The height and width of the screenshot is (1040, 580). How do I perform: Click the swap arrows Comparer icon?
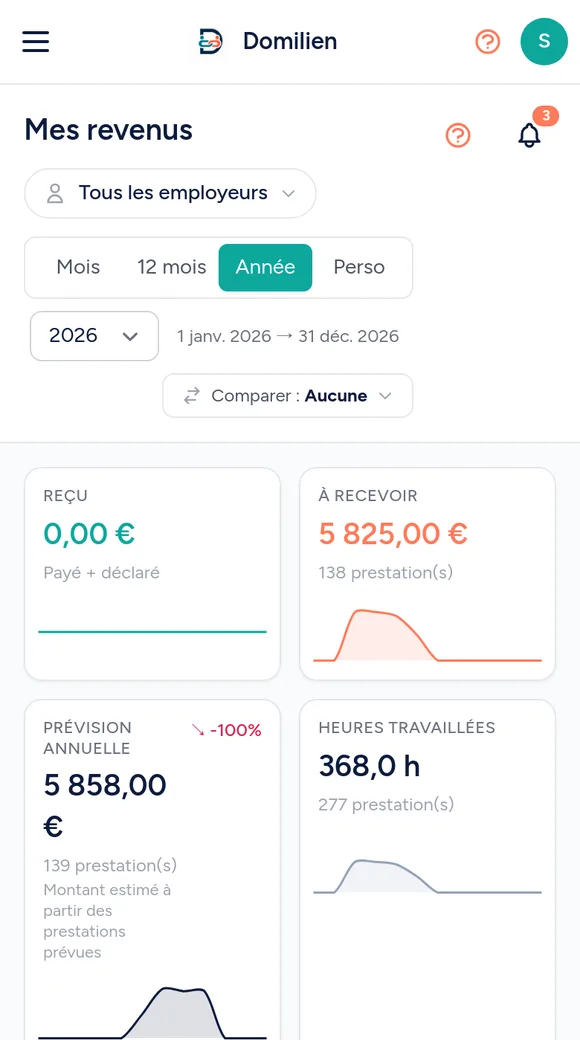[192, 396]
